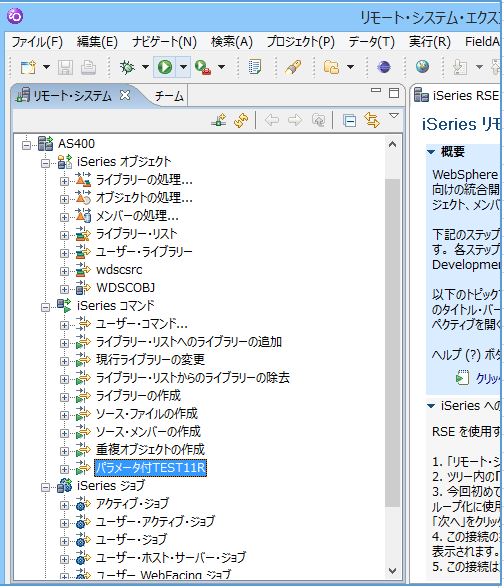
Task: Click the forward arrow in Remote Systems toolbar
Action: pyautogui.click(x=295, y=120)
